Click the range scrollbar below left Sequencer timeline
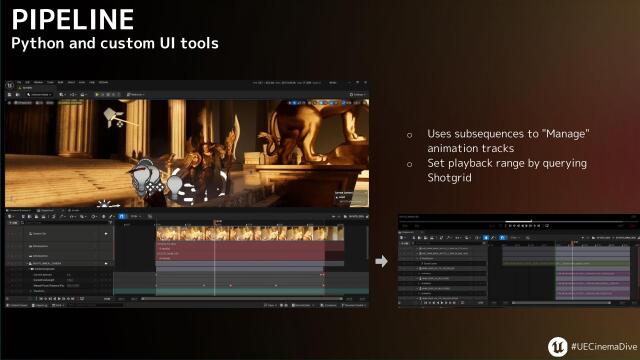Viewport: 640px width, 360px height. click(242, 299)
